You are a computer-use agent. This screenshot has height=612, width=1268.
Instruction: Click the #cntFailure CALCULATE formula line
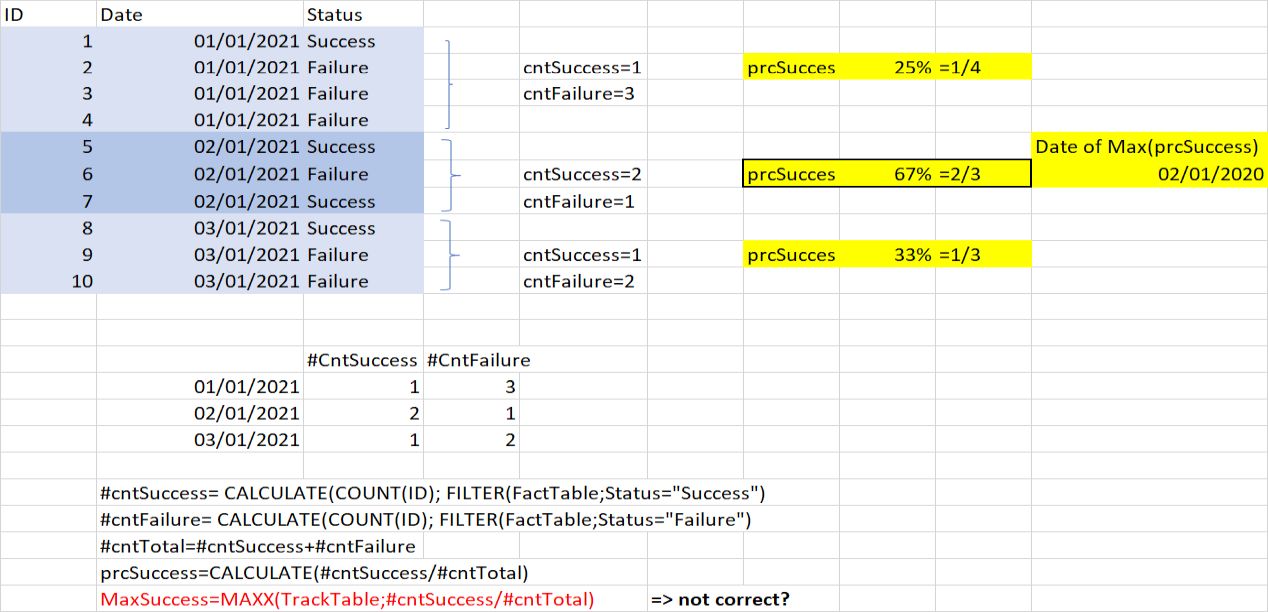tap(426, 519)
